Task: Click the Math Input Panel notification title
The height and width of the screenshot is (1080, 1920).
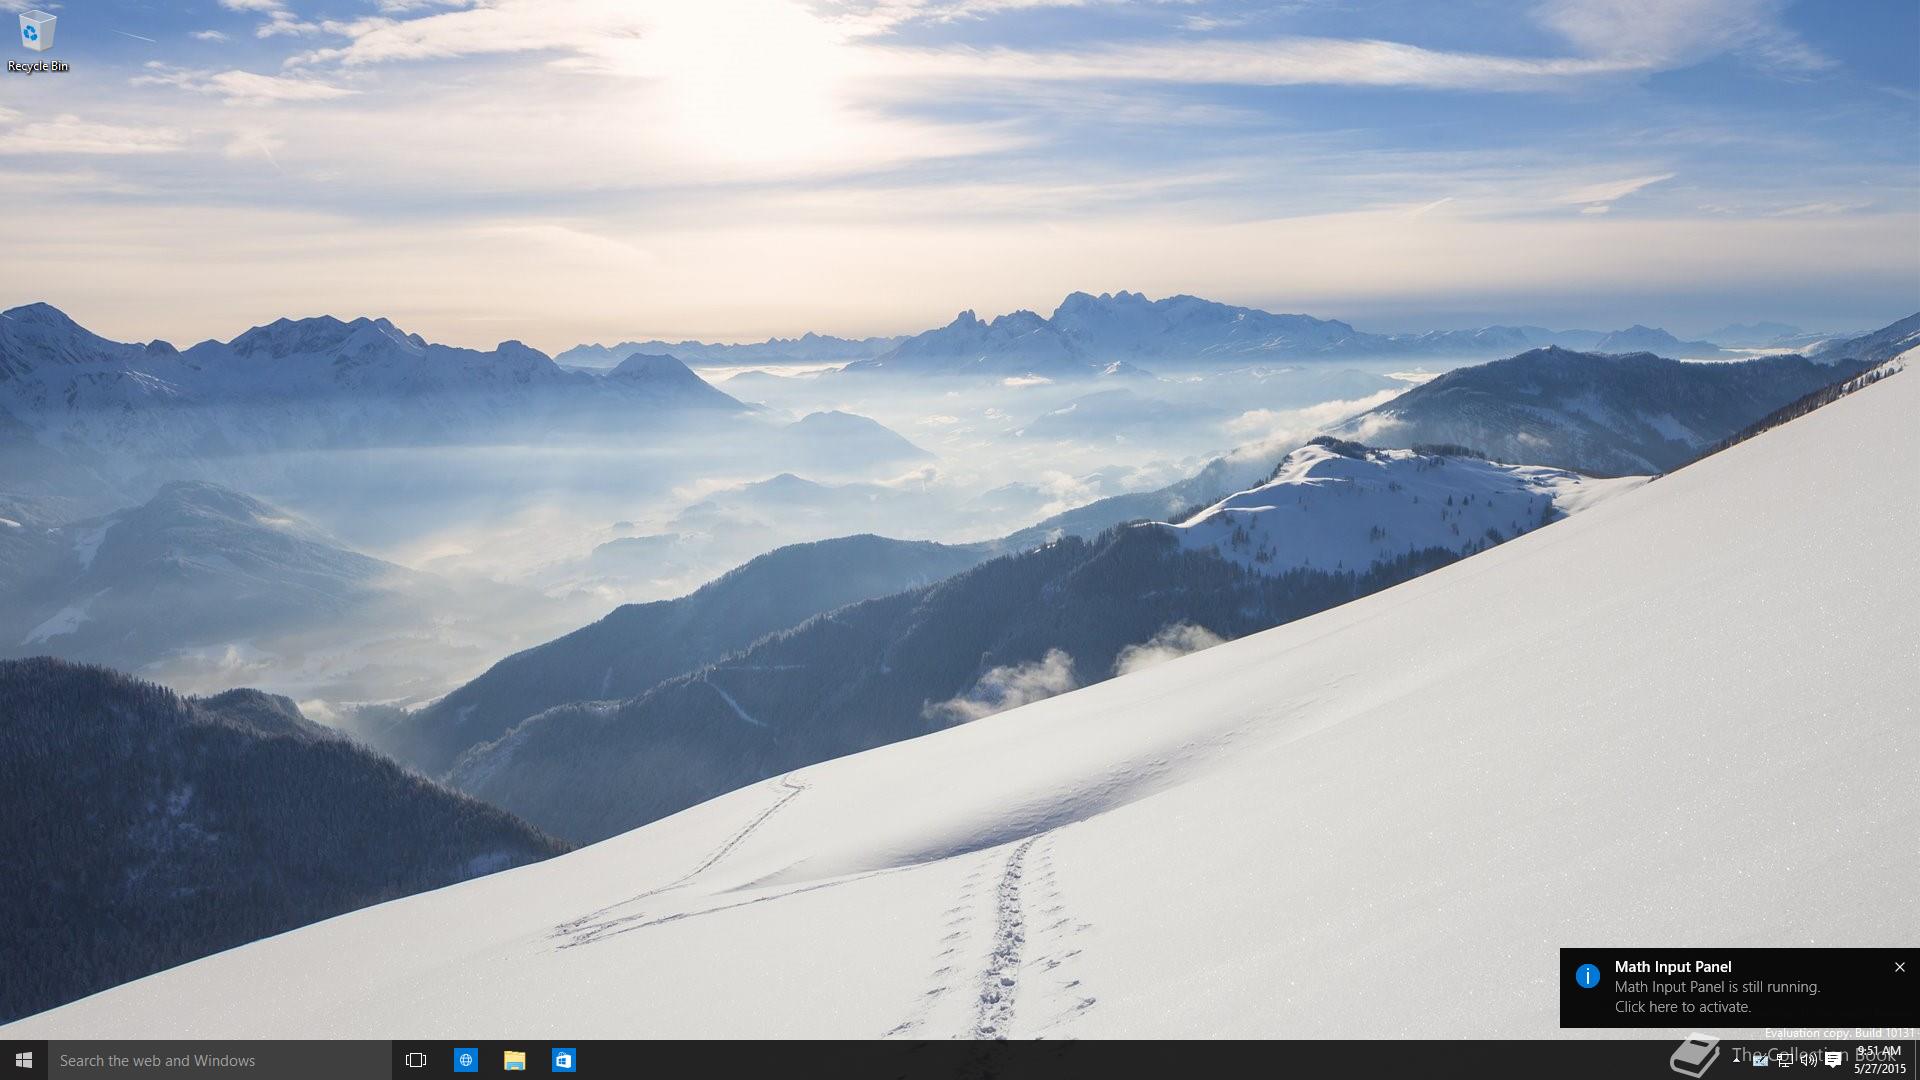Action: click(1673, 967)
